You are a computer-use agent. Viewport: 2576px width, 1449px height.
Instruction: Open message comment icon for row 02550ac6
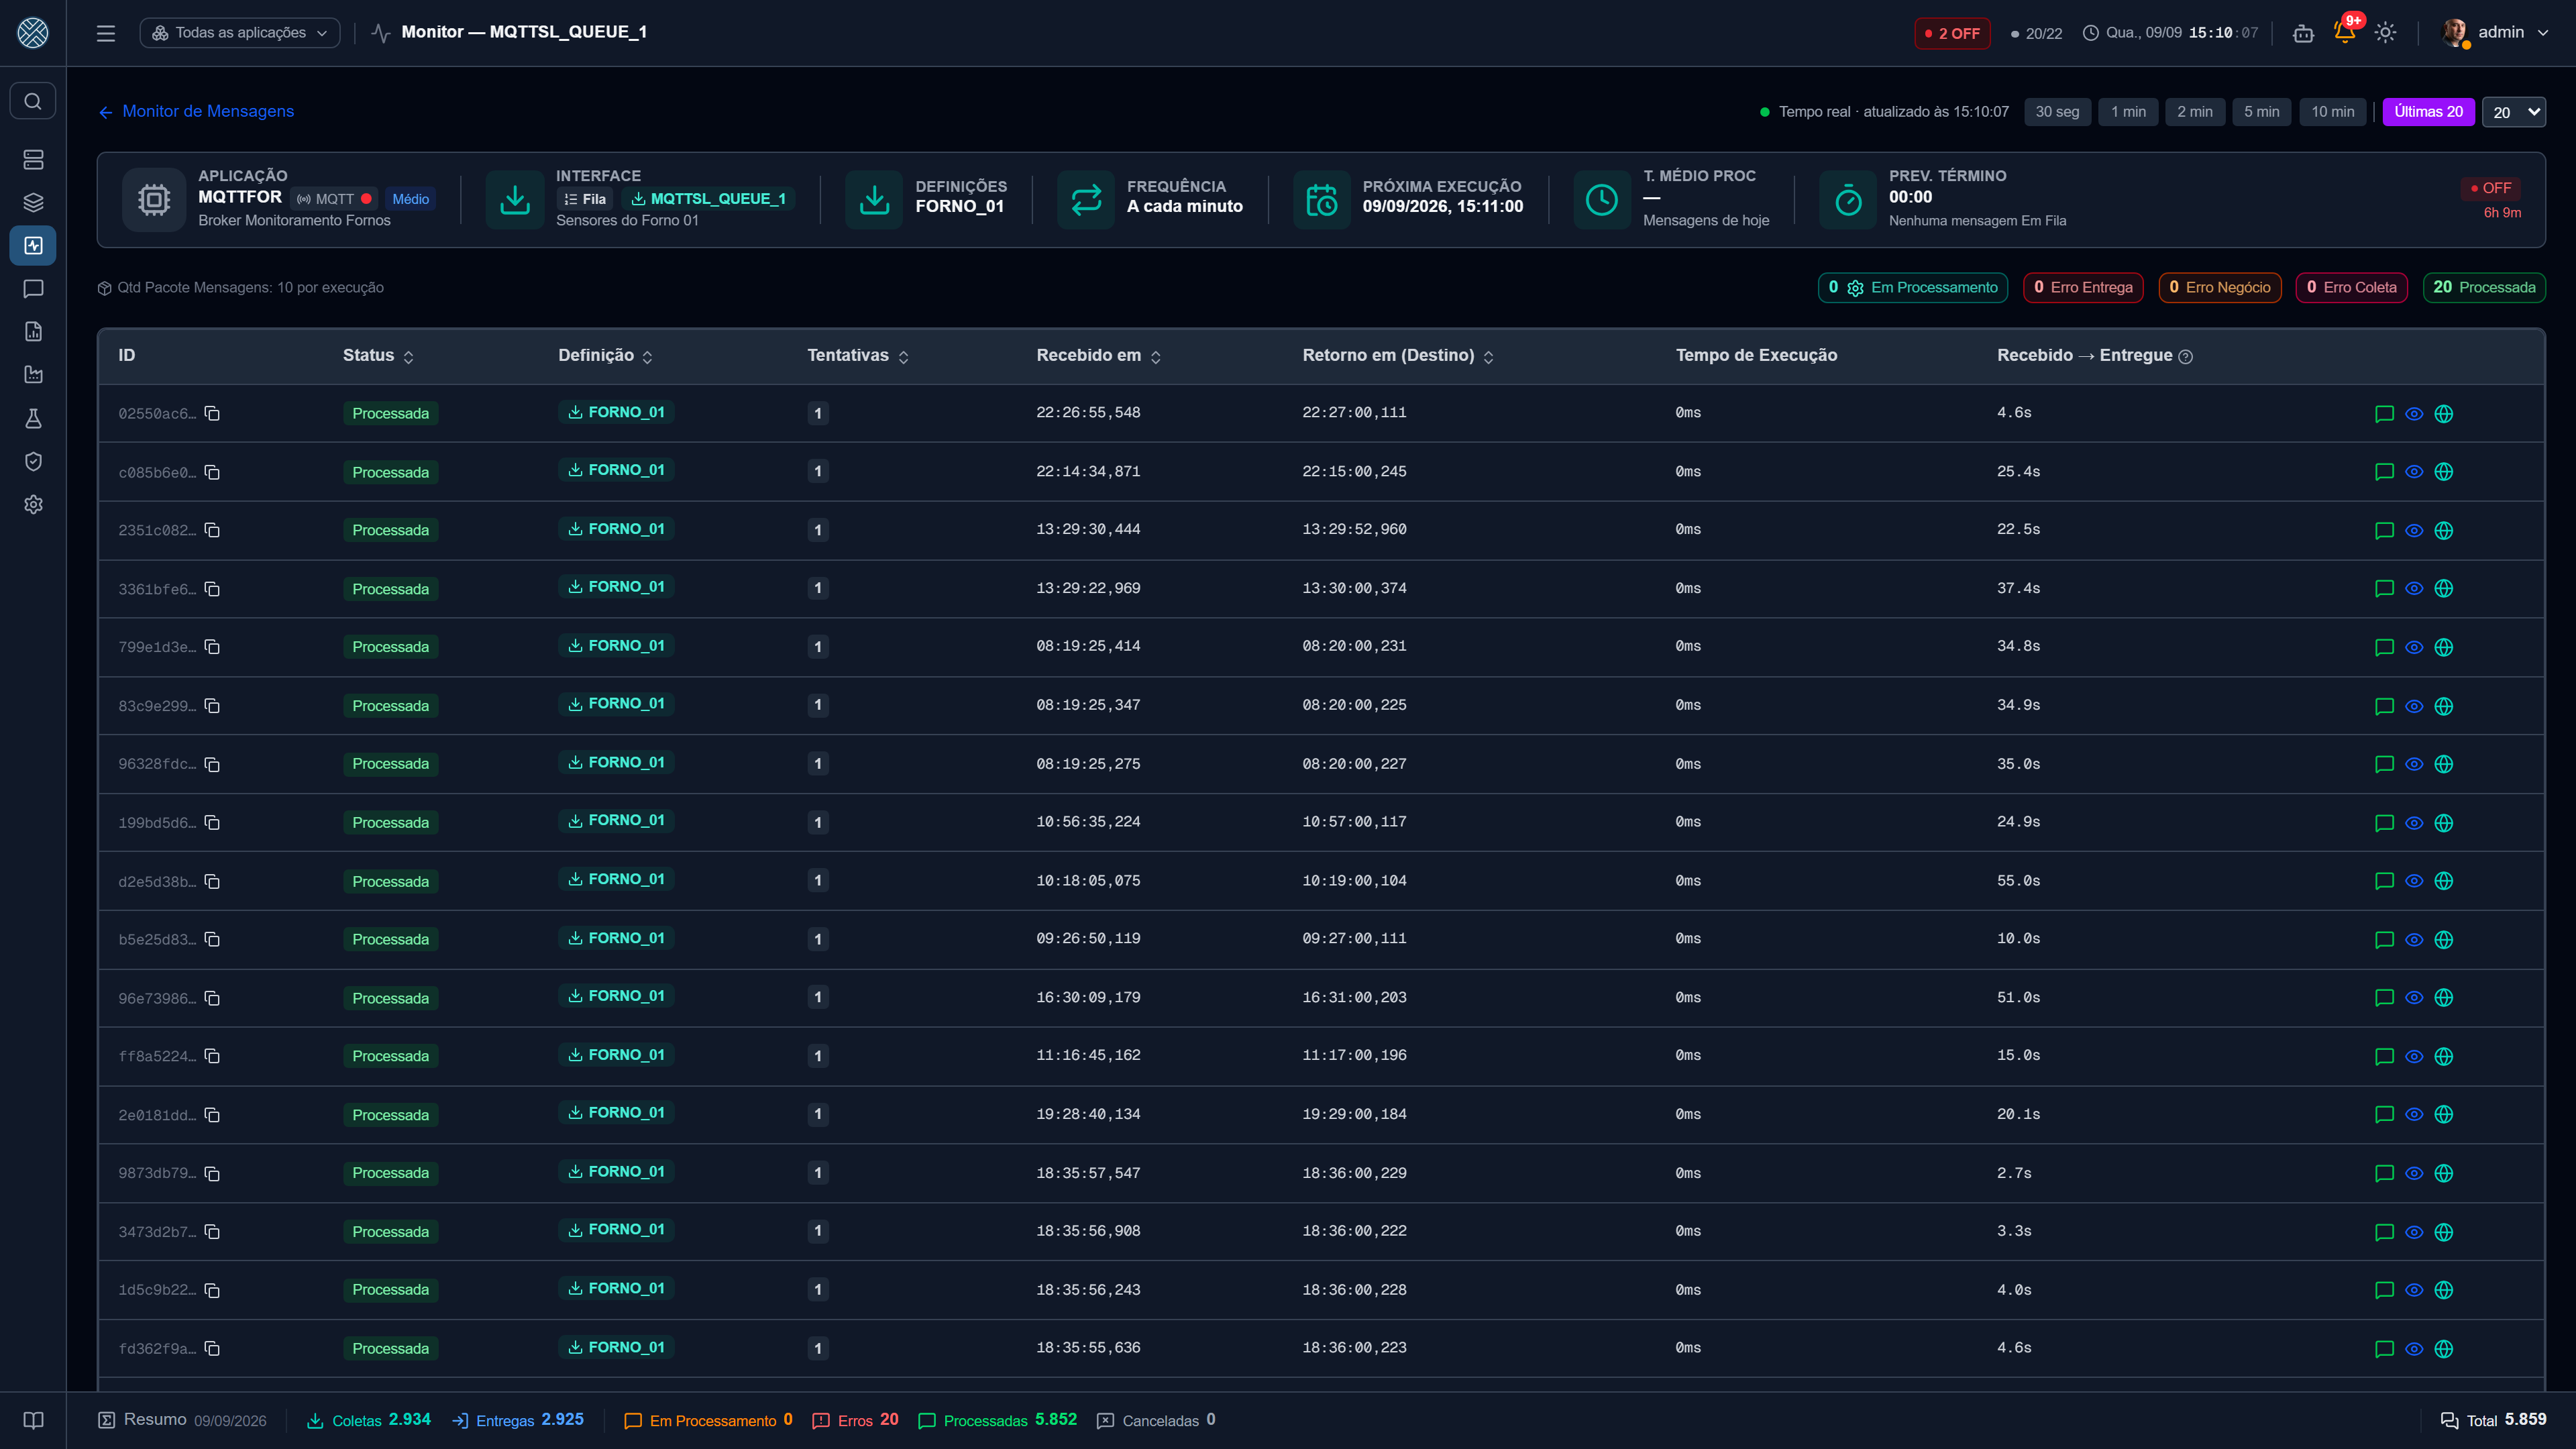click(x=2384, y=414)
